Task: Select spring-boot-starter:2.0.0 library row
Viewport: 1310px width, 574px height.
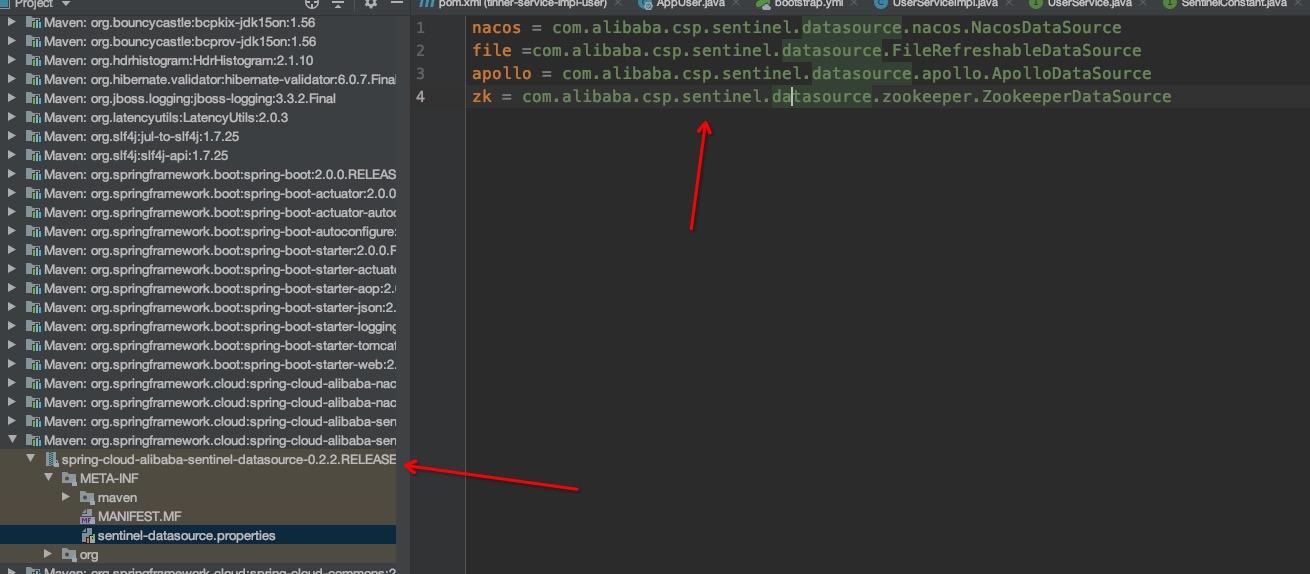Action: (x=198, y=251)
